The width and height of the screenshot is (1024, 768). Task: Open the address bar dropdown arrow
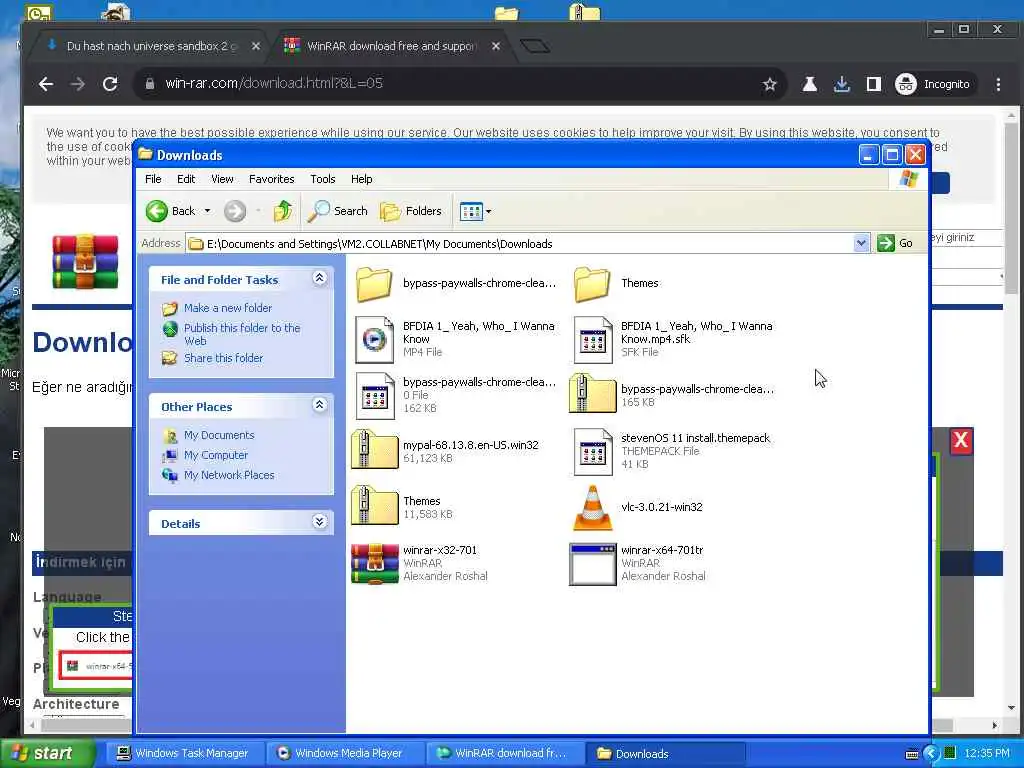point(861,243)
